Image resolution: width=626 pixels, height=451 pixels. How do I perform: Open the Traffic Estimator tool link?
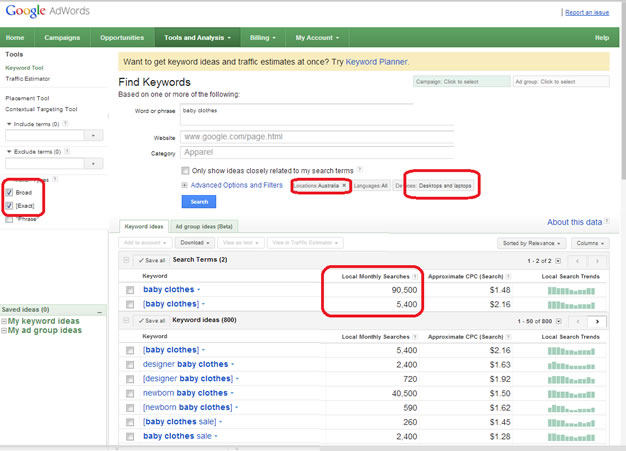coord(28,79)
